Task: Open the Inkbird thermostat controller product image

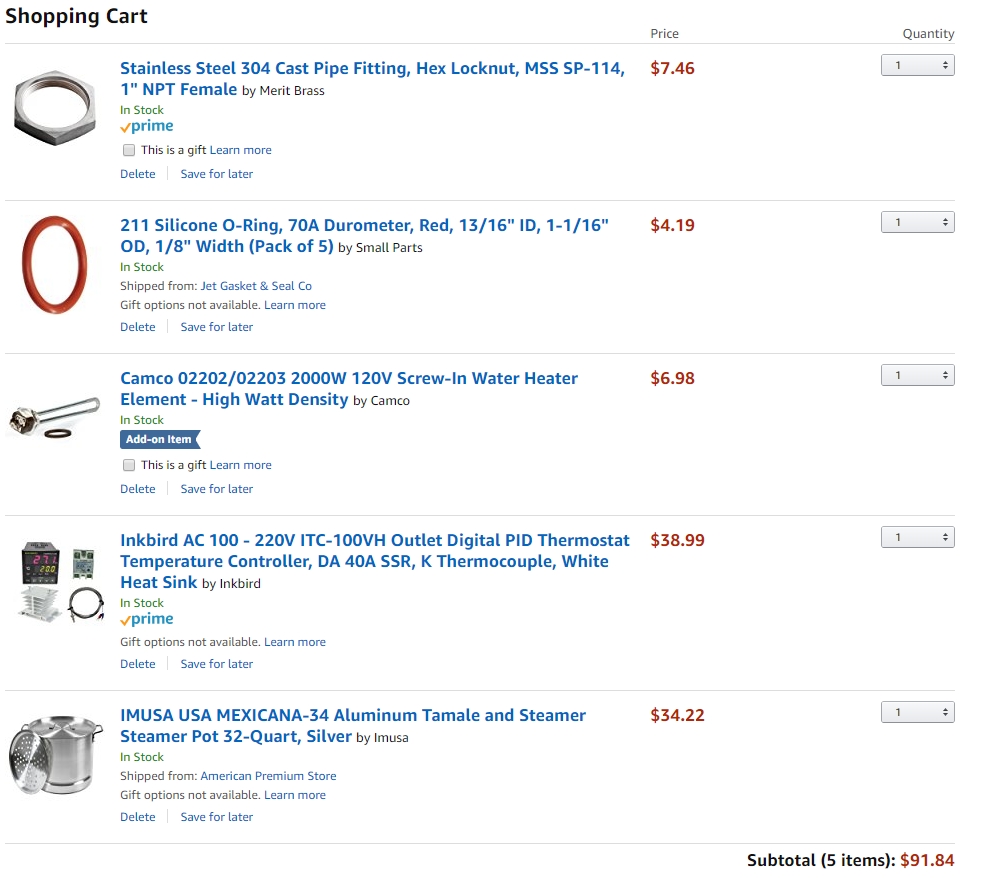Action: click(62, 582)
